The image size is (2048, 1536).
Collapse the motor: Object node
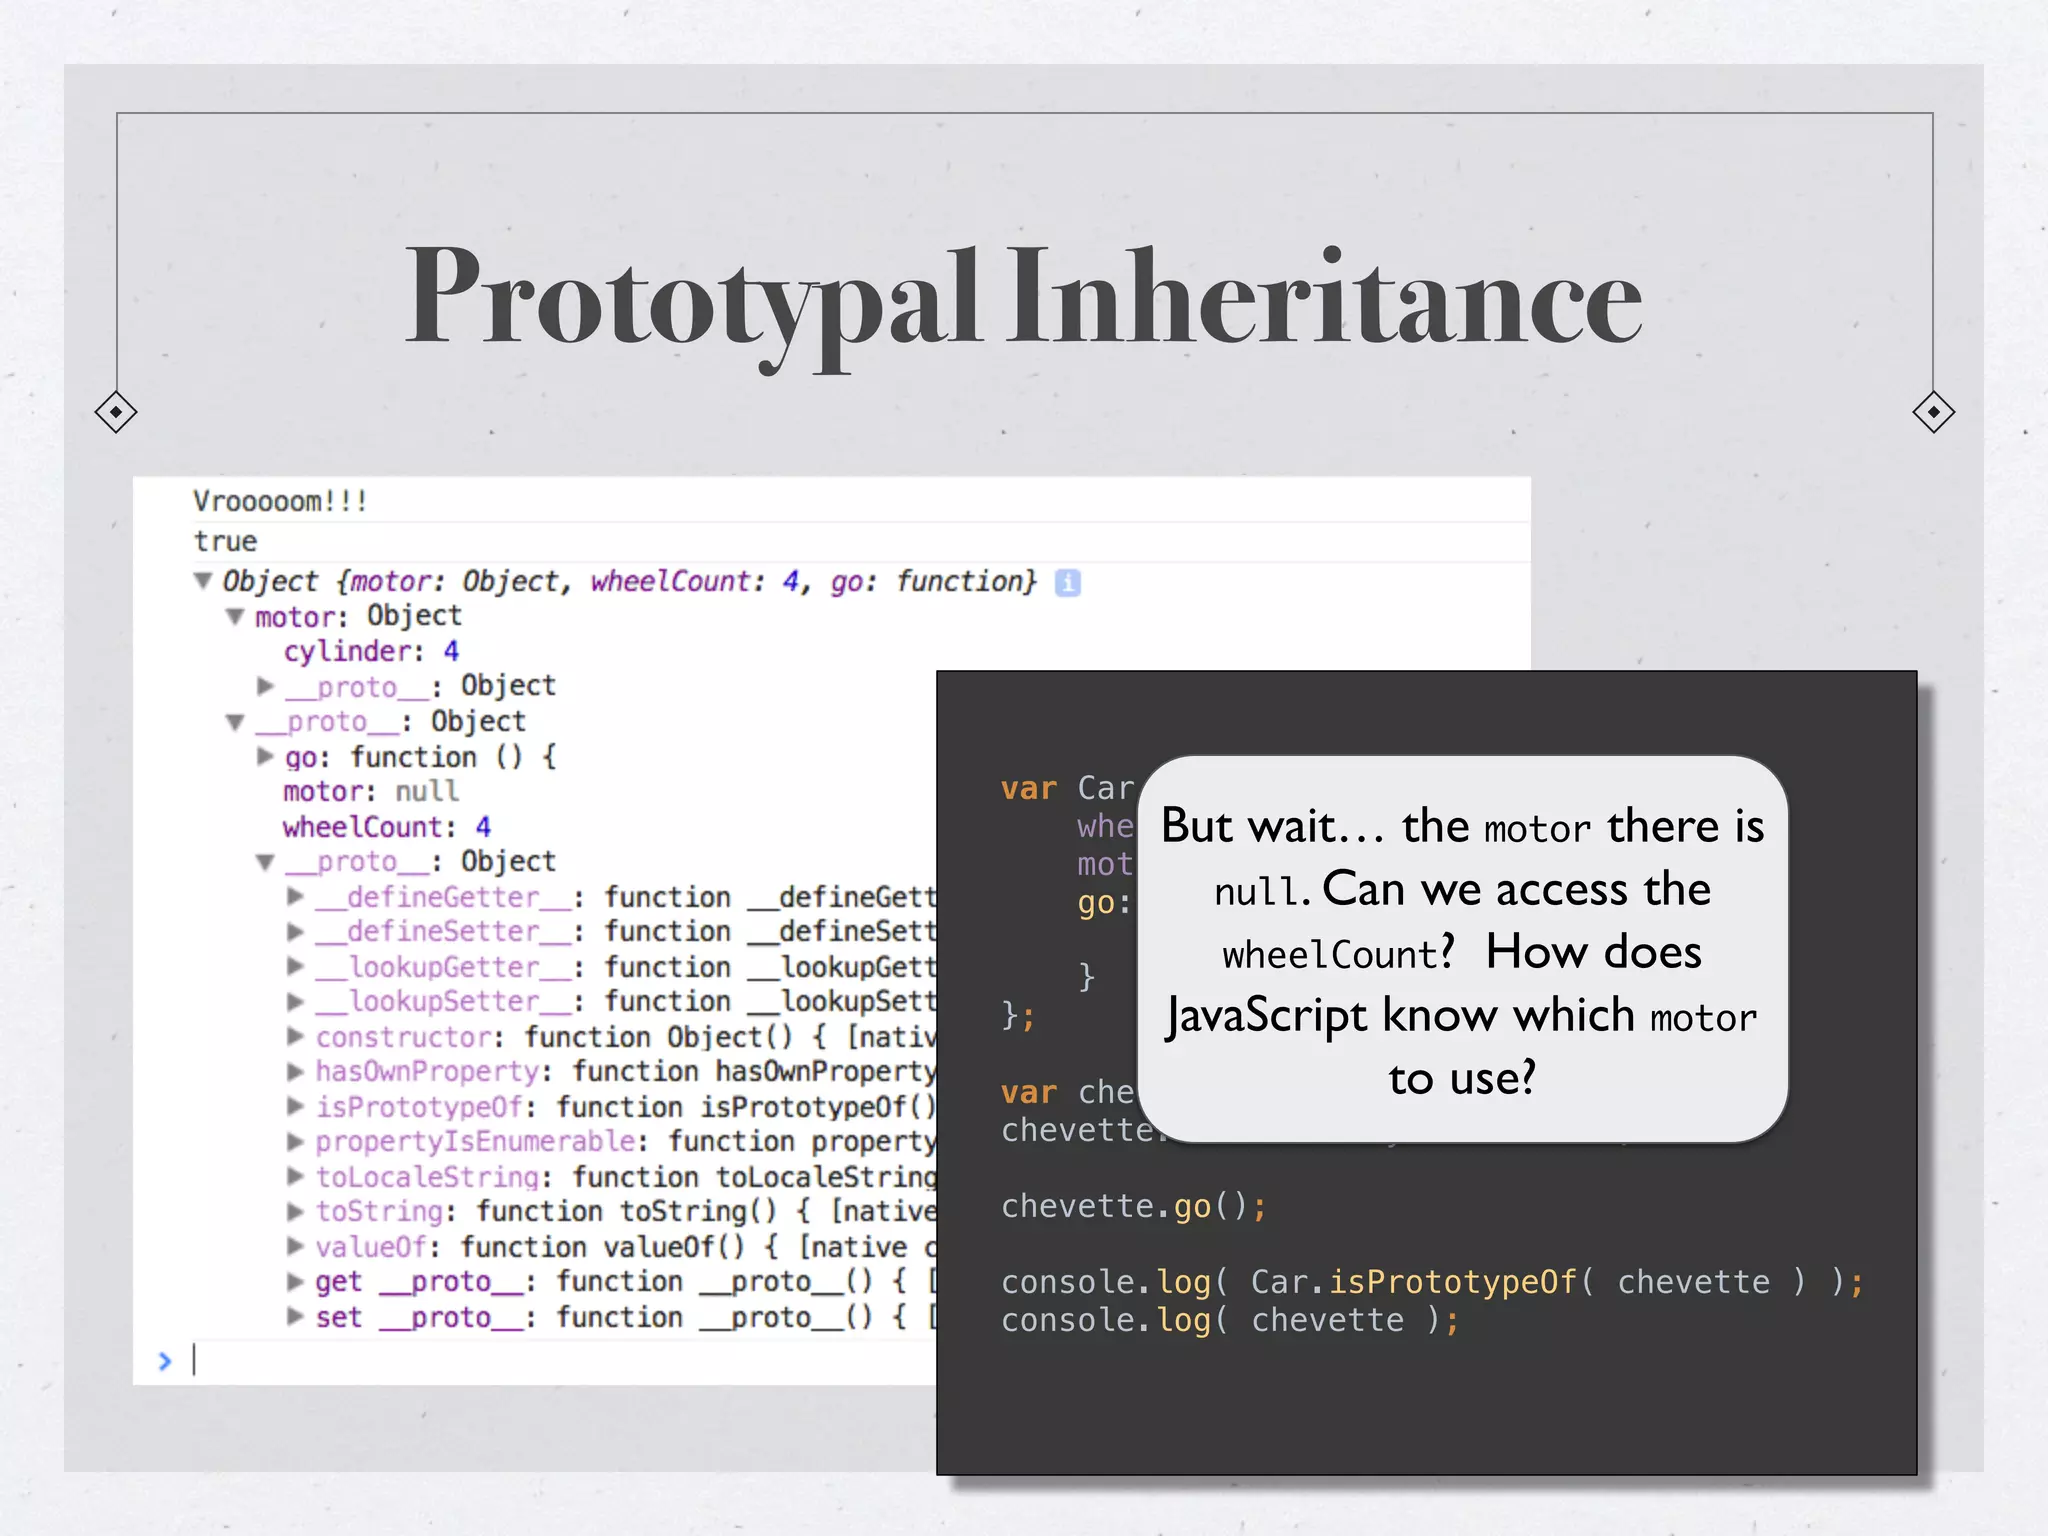click(x=235, y=616)
